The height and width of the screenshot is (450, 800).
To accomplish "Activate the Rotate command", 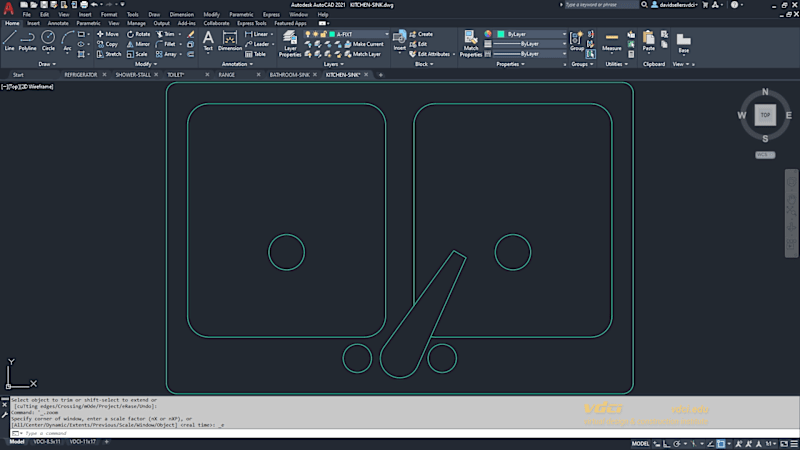I will [x=138, y=34].
